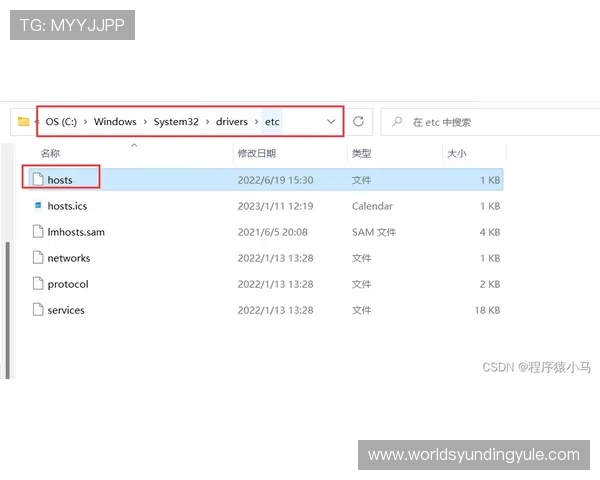Click date 2023/1/11 12:19 of hosts.ics
600x480 pixels.
[276, 206]
